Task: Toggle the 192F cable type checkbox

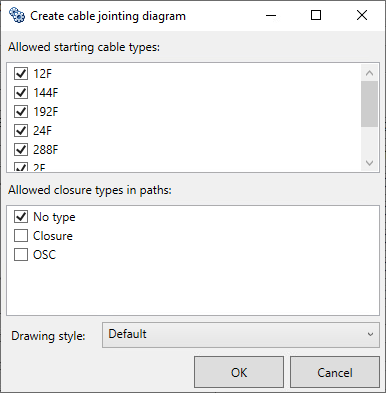Action: [21, 111]
